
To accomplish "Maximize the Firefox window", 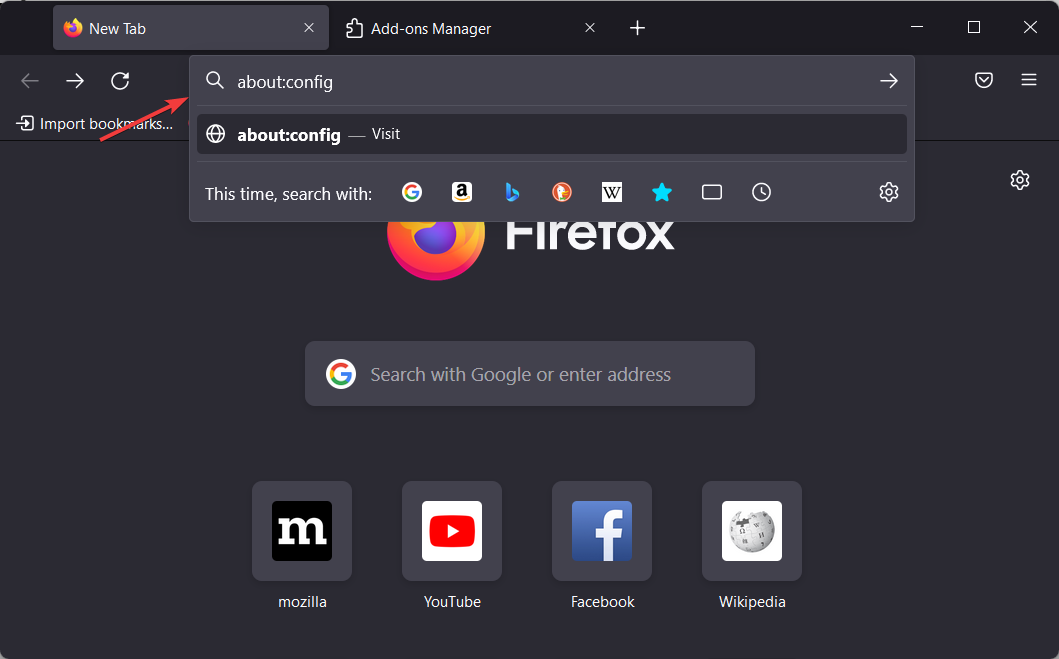I will (x=973, y=27).
